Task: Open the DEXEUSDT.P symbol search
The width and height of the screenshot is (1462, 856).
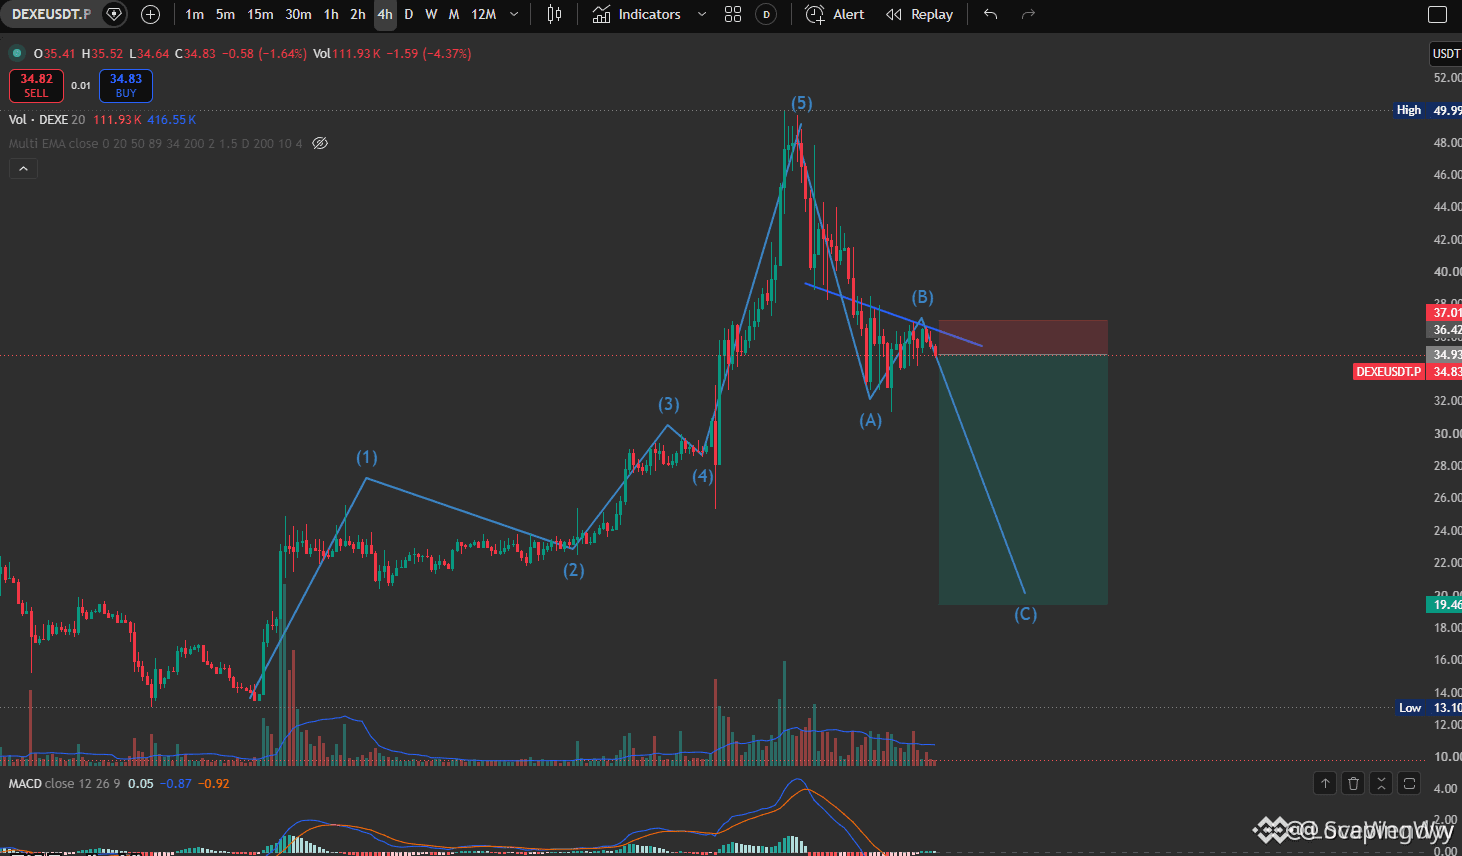Action: [x=51, y=14]
